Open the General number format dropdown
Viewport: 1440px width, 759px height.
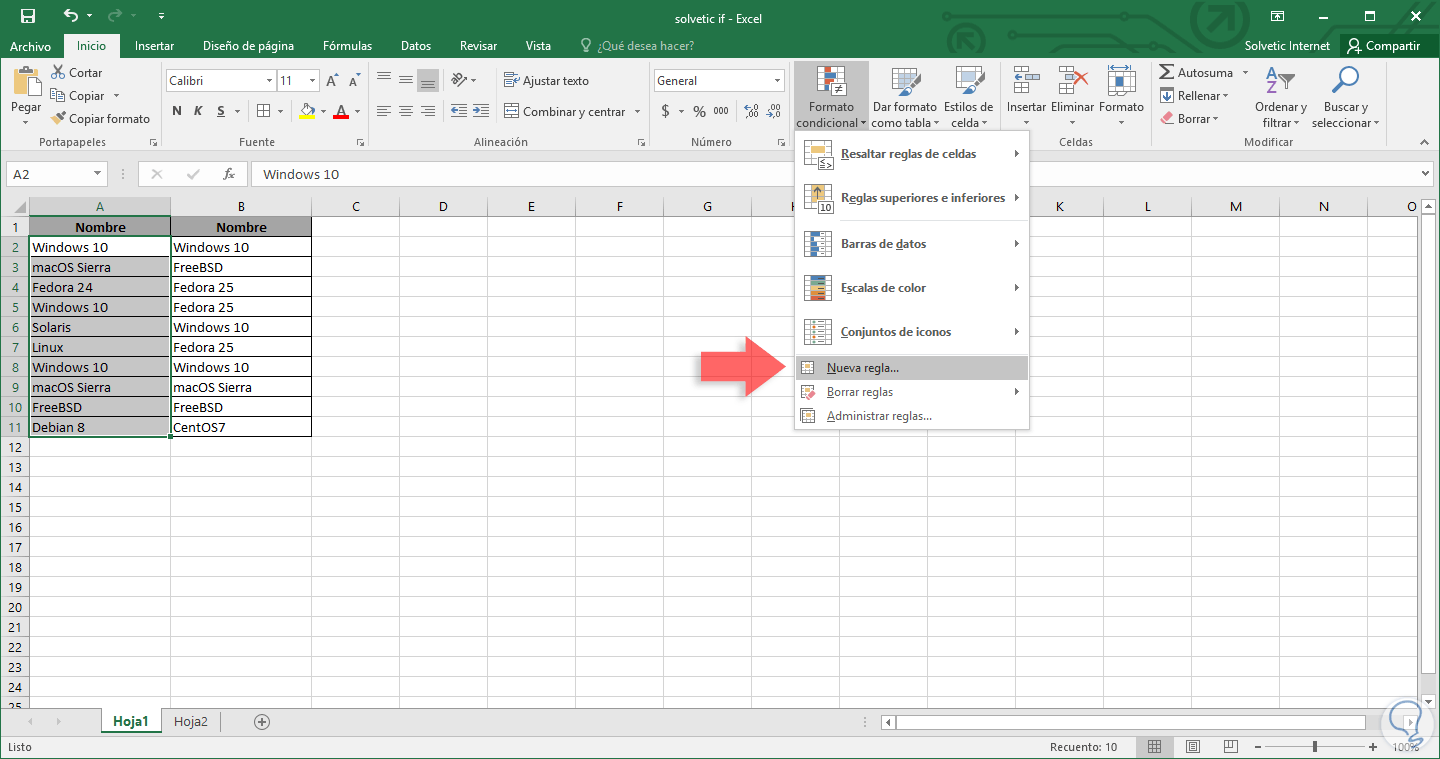coord(778,81)
